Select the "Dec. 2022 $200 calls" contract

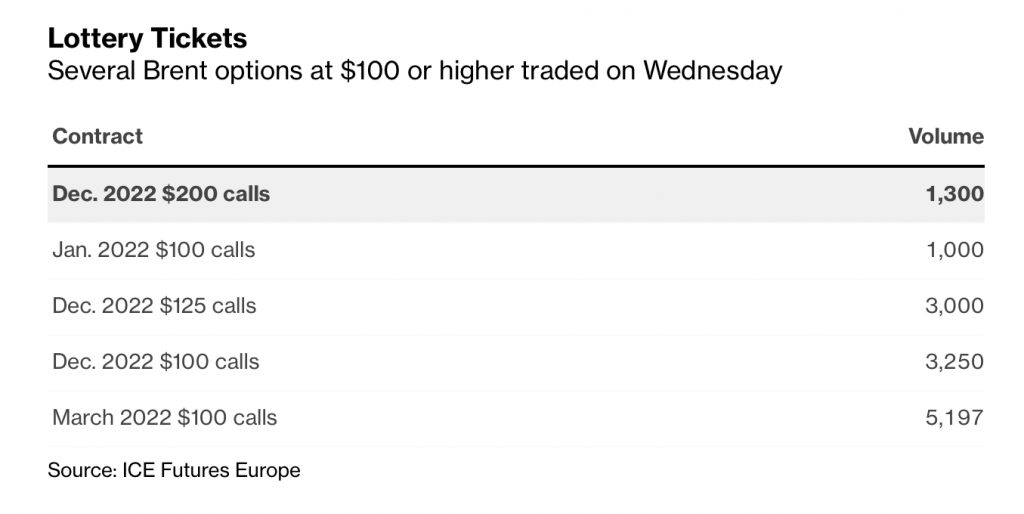pos(161,194)
